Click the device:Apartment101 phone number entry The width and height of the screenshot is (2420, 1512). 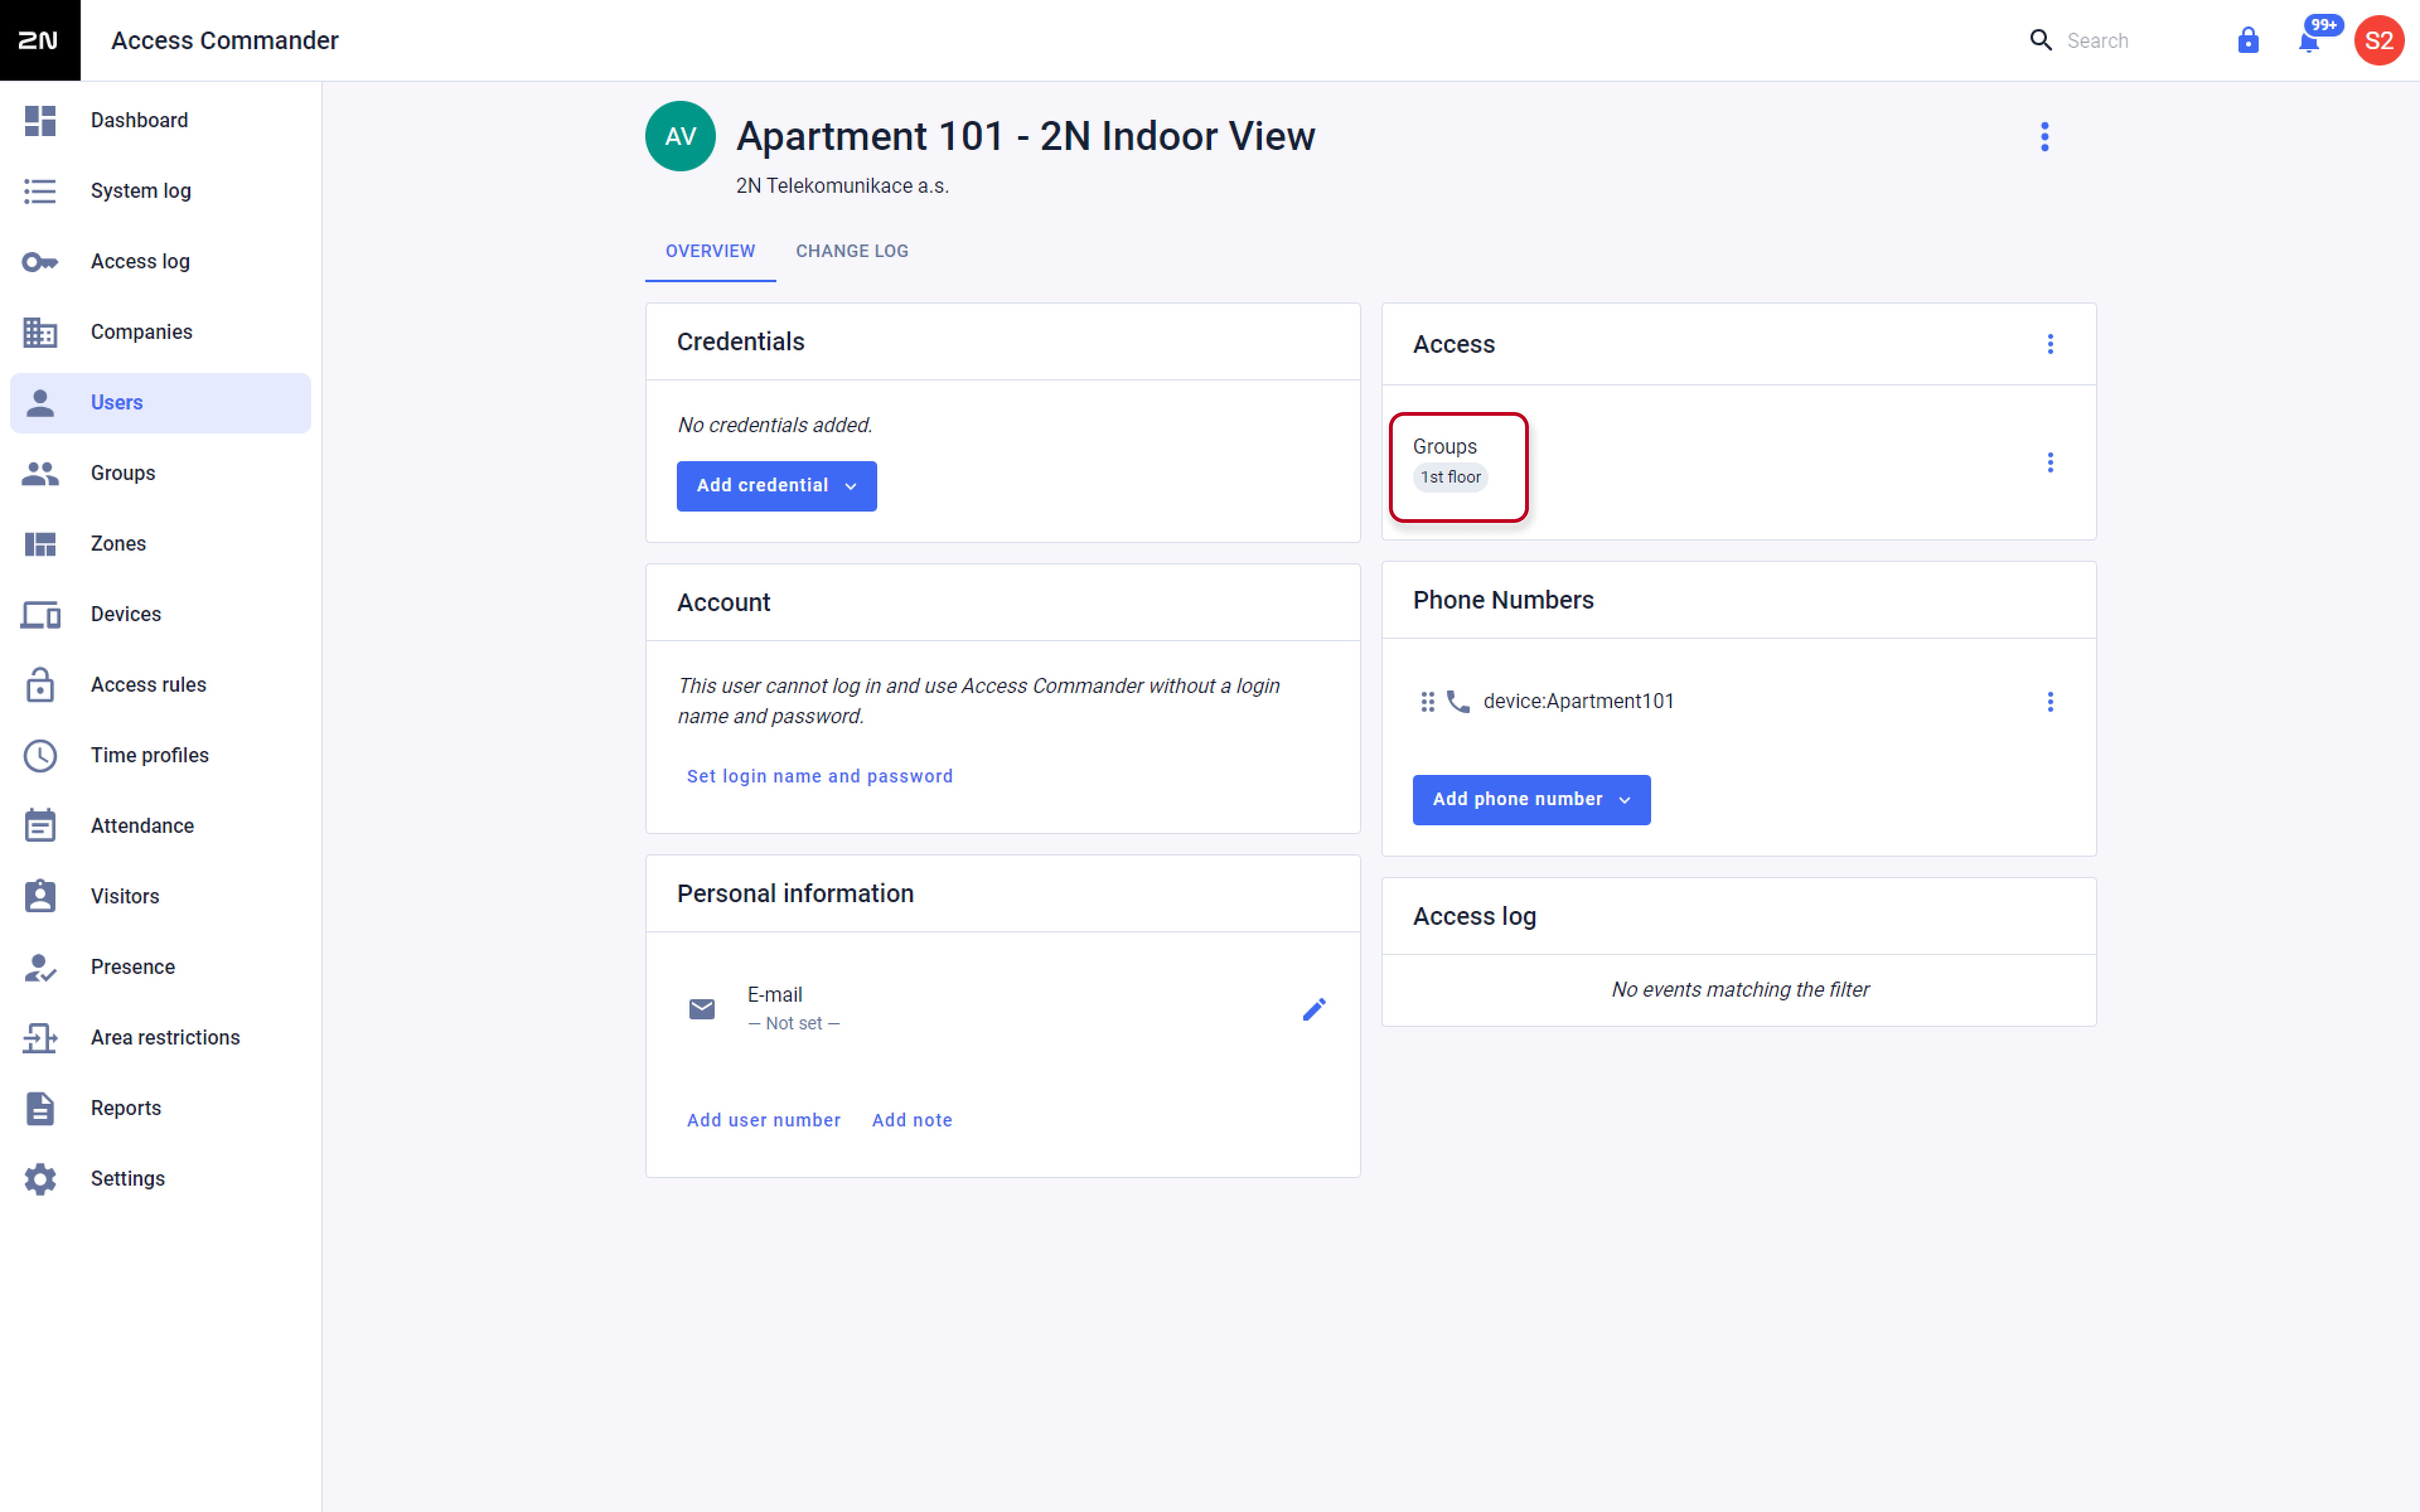pos(1578,702)
